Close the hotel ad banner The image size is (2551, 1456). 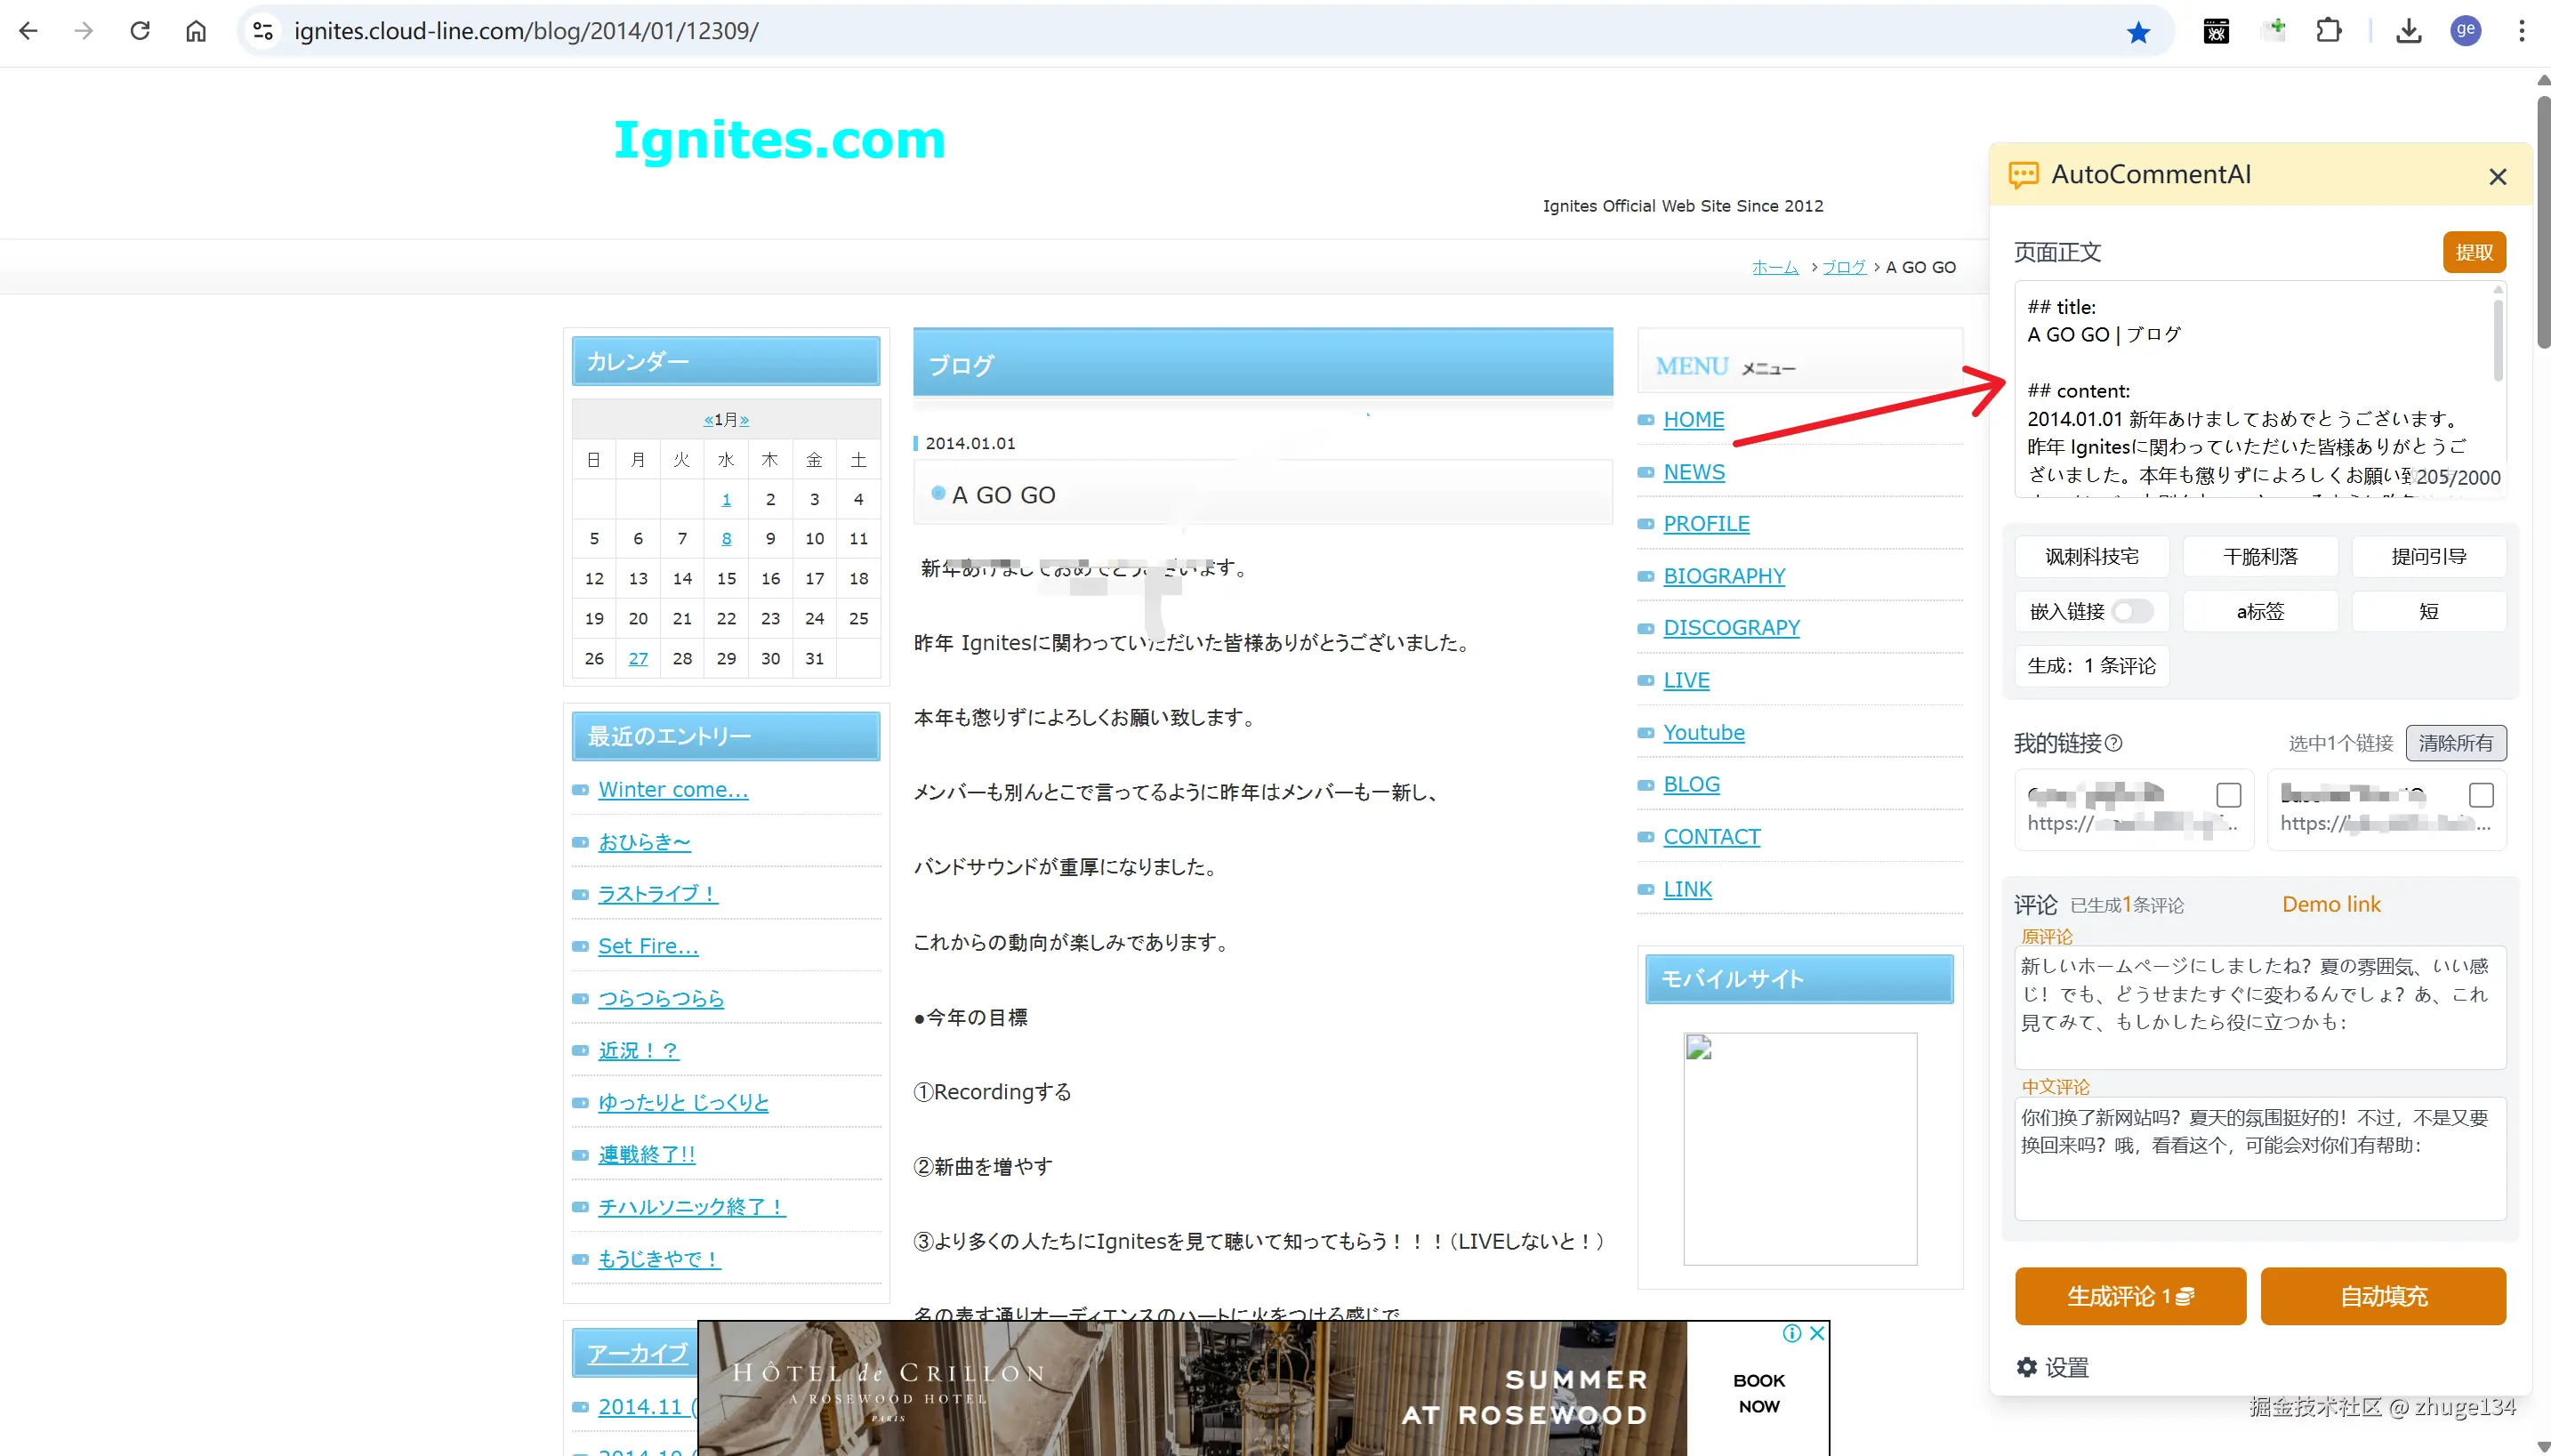pyautogui.click(x=1817, y=1333)
